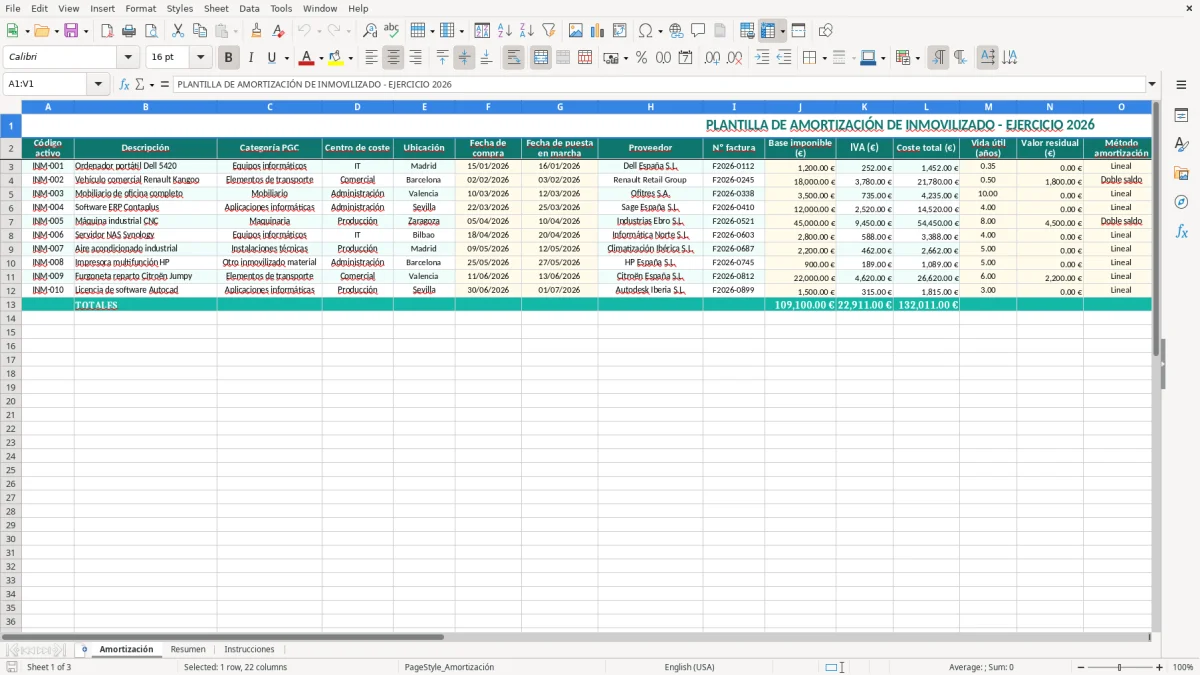
Task: Click the formula input line
Action: click(x=659, y=84)
